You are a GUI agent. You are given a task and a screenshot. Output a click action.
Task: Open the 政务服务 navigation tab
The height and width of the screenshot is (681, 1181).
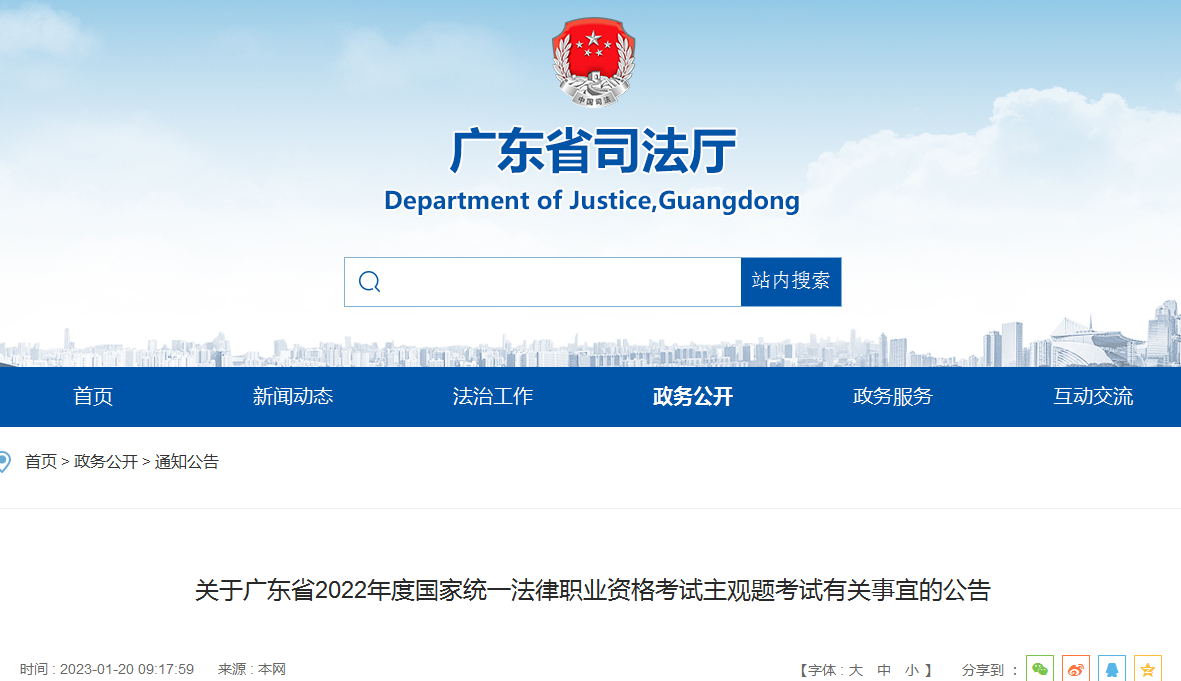tap(893, 396)
